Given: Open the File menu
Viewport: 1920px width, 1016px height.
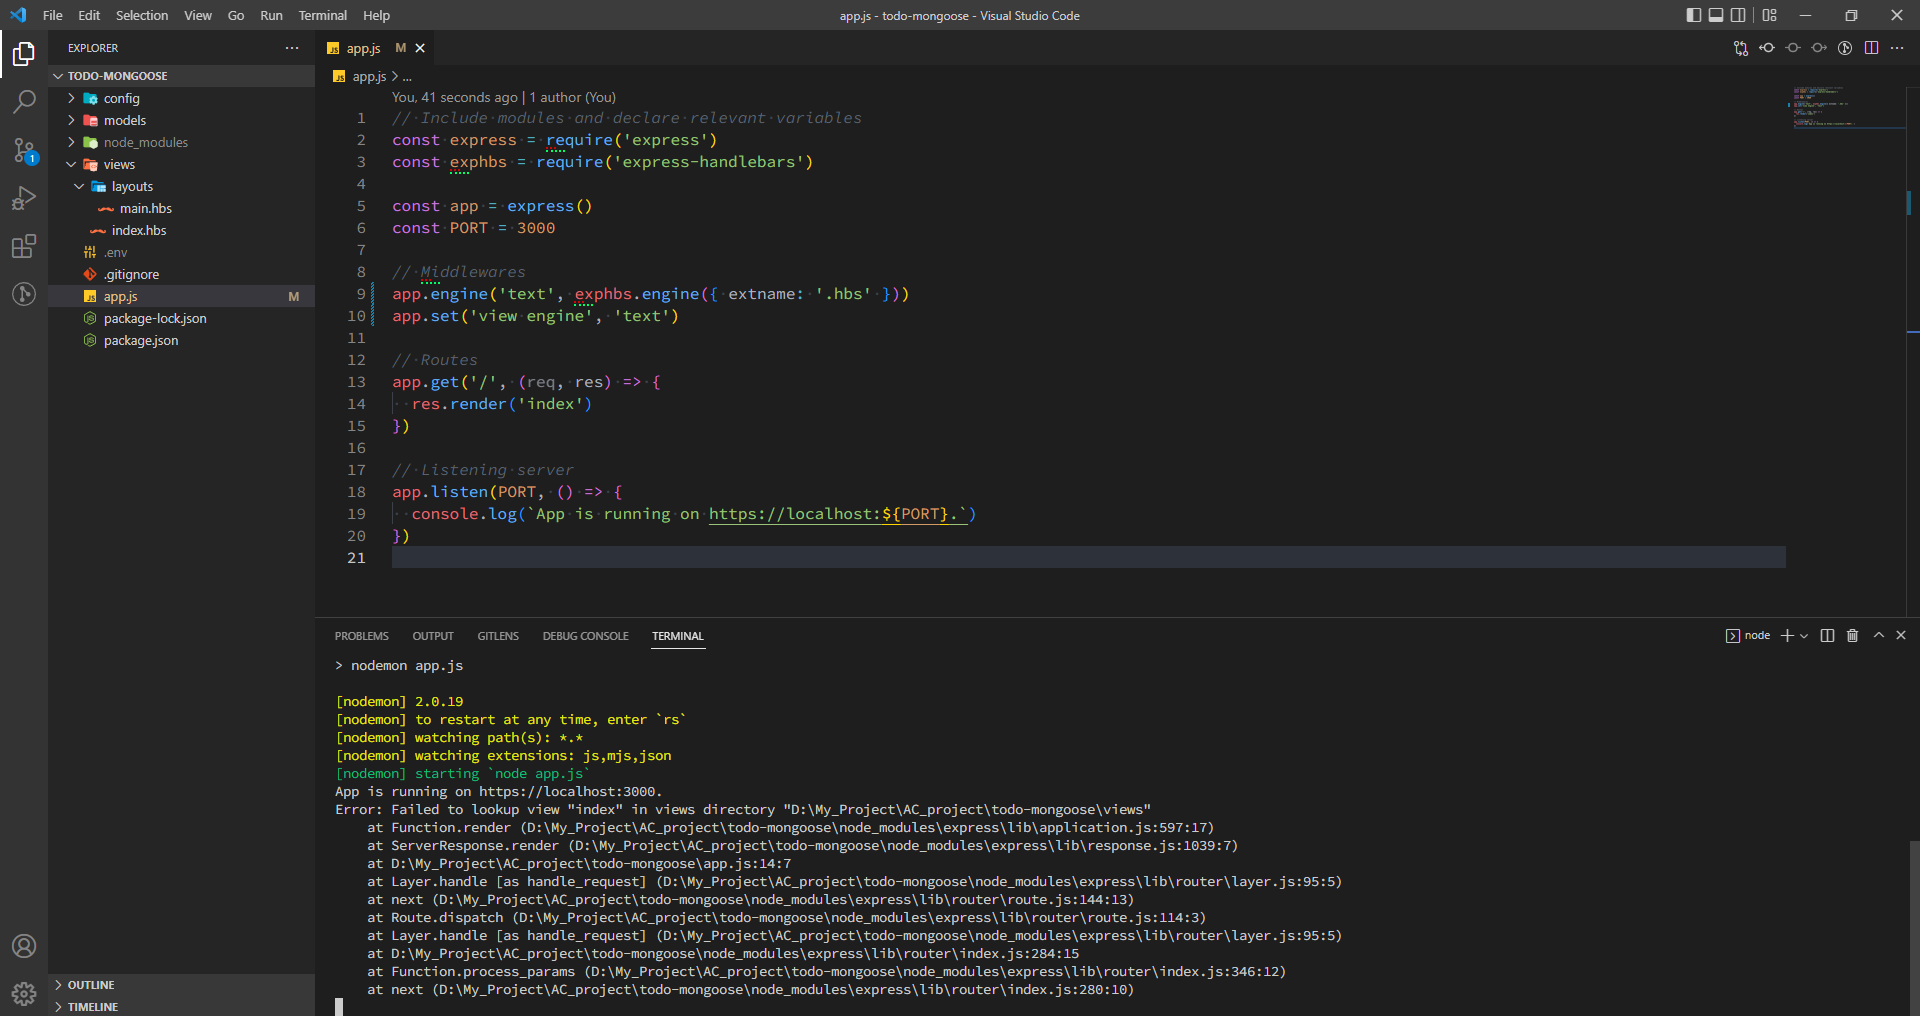Looking at the screenshot, I should (53, 15).
